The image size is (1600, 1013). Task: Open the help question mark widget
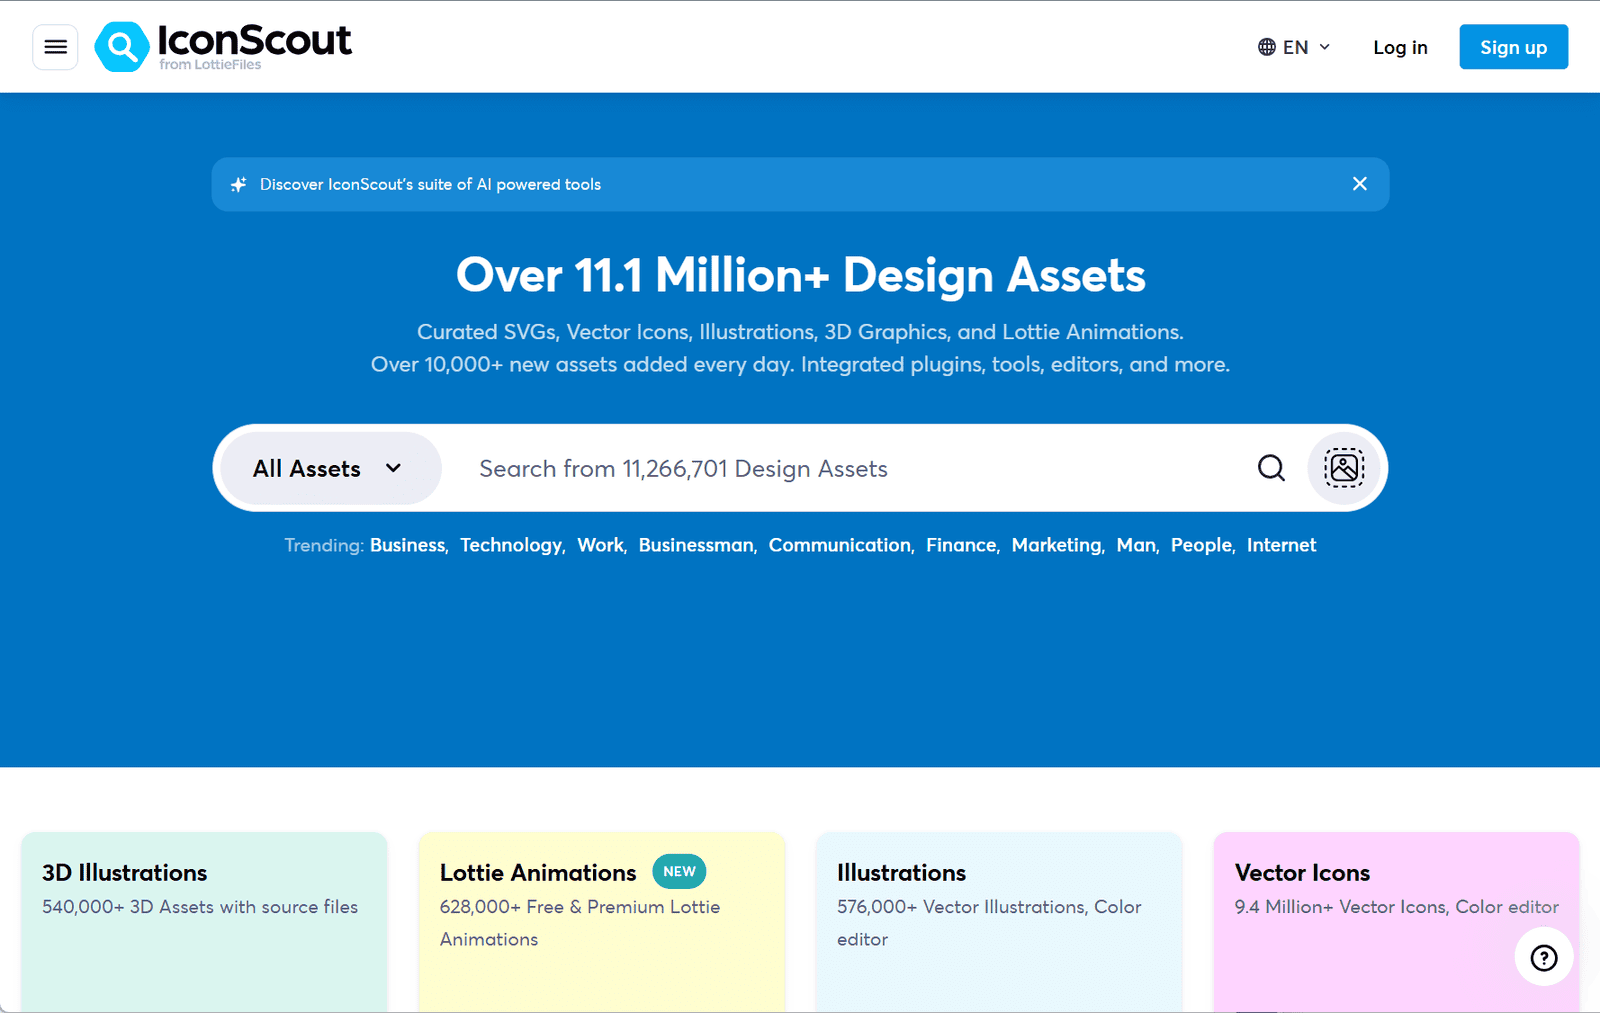tap(1543, 957)
